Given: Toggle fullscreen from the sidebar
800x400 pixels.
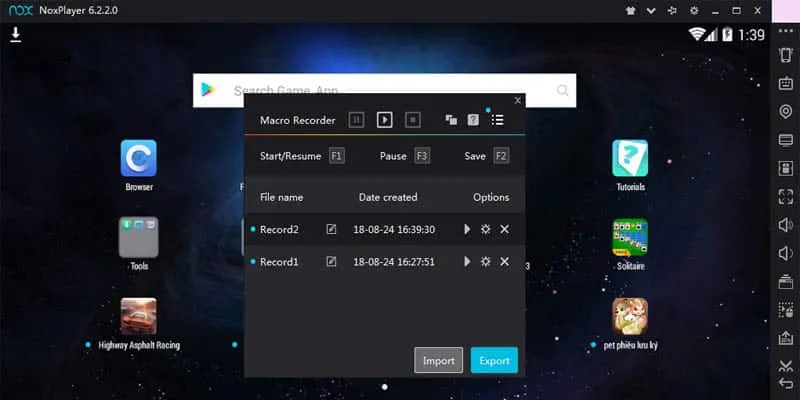Looking at the screenshot, I should tap(786, 196).
